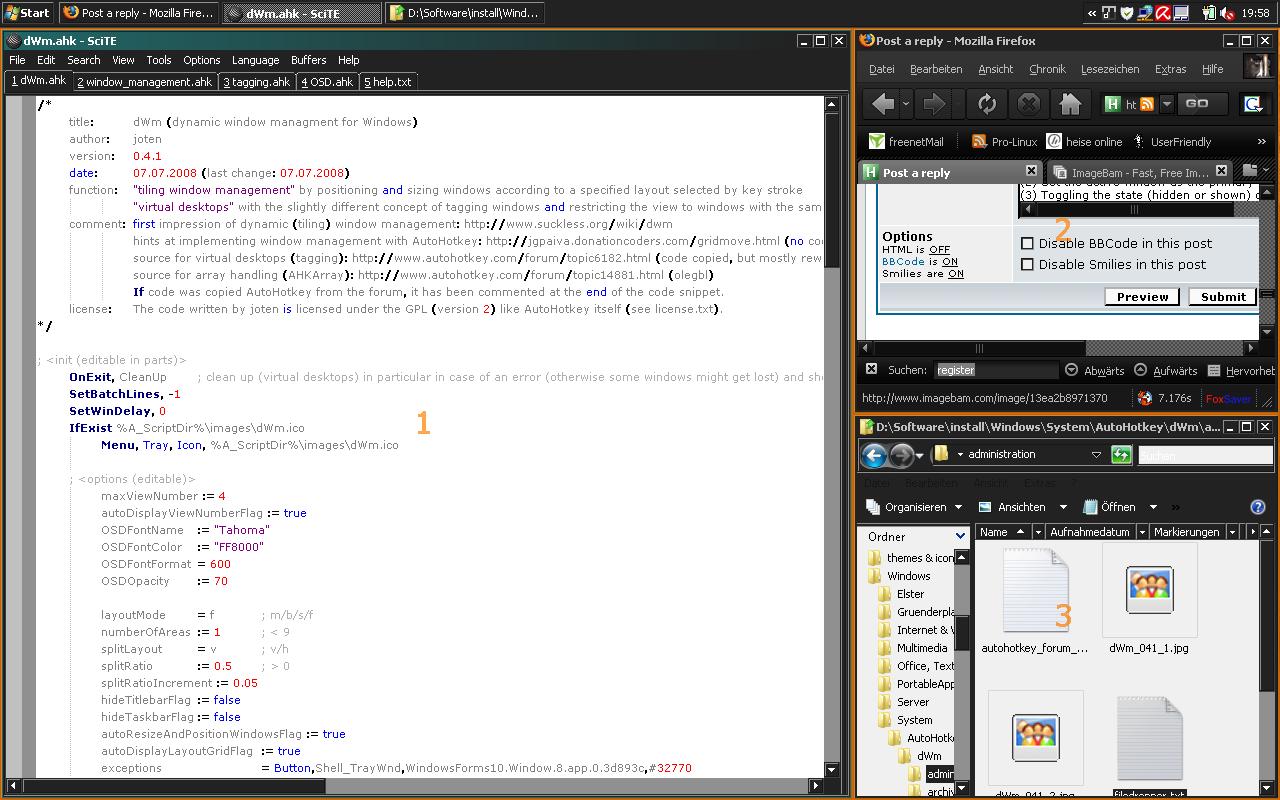Select the Server folder in tree
This screenshot has width=1280, height=800.
tap(904, 702)
